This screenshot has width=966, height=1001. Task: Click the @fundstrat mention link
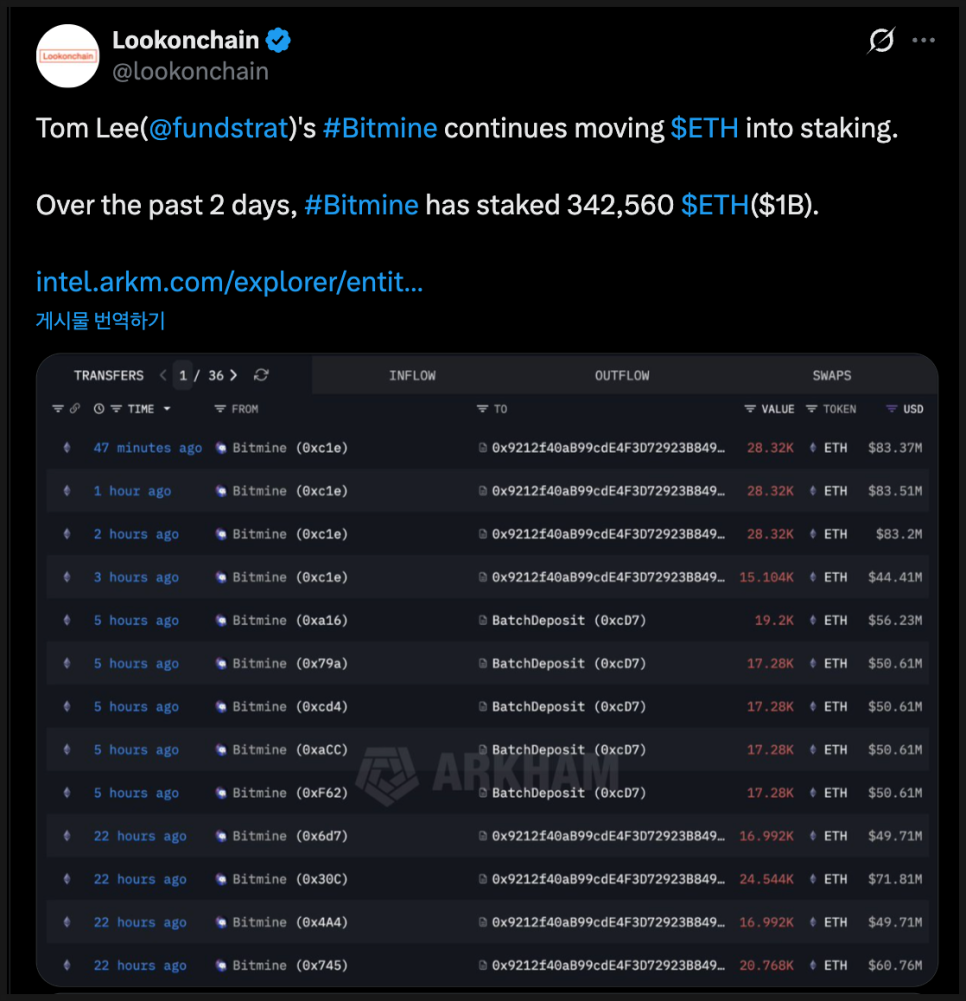pyautogui.click(x=218, y=129)
